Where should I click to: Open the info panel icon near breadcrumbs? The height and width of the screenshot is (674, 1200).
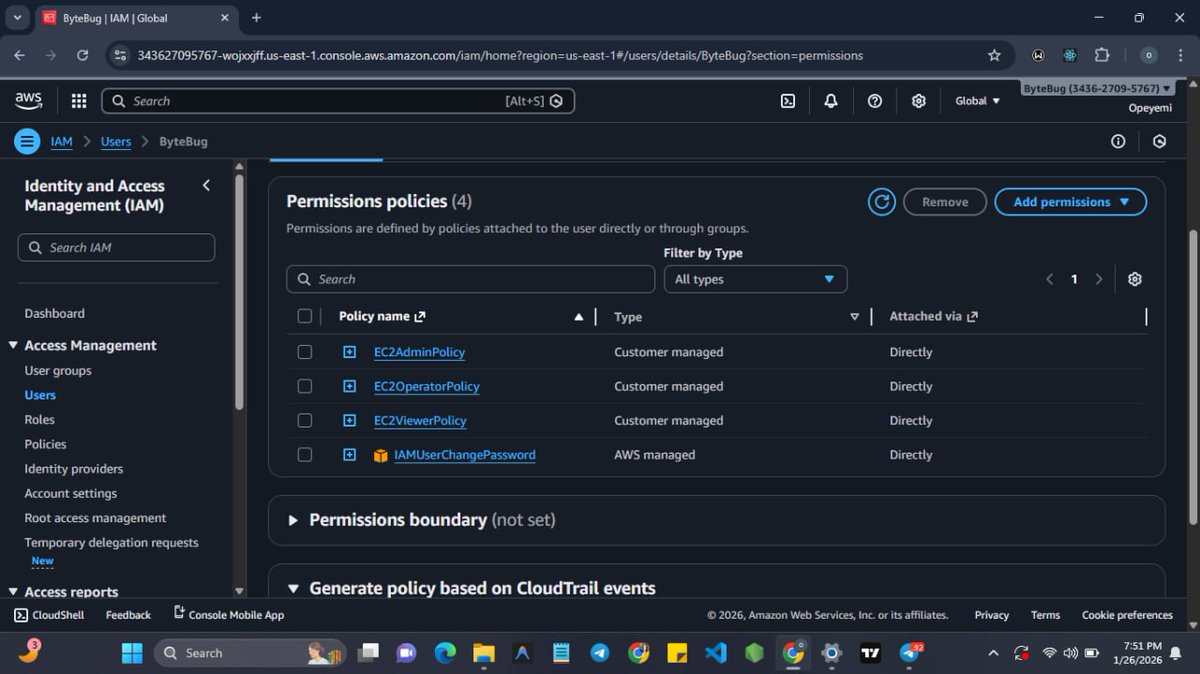pyautogui.click(x=1118, y=142)
